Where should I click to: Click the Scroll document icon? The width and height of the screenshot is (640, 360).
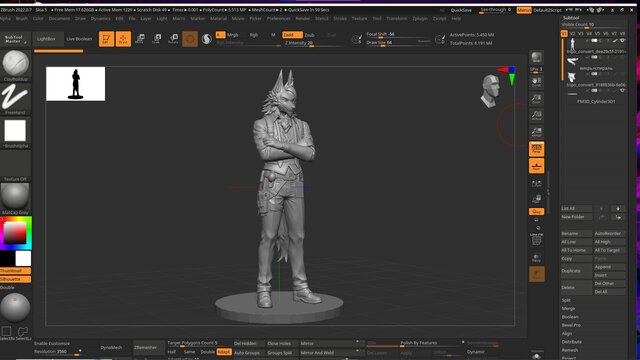(536, 82)
